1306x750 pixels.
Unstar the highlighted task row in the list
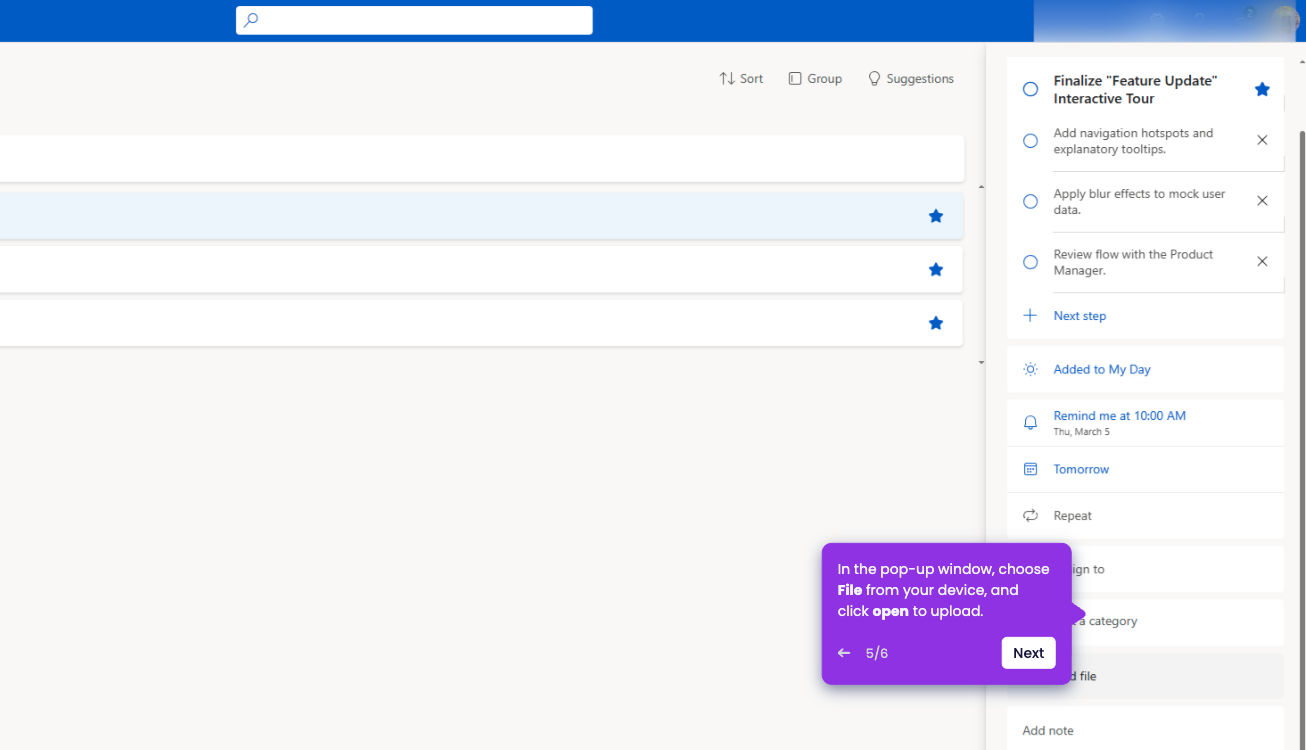[x=936, y=216]
